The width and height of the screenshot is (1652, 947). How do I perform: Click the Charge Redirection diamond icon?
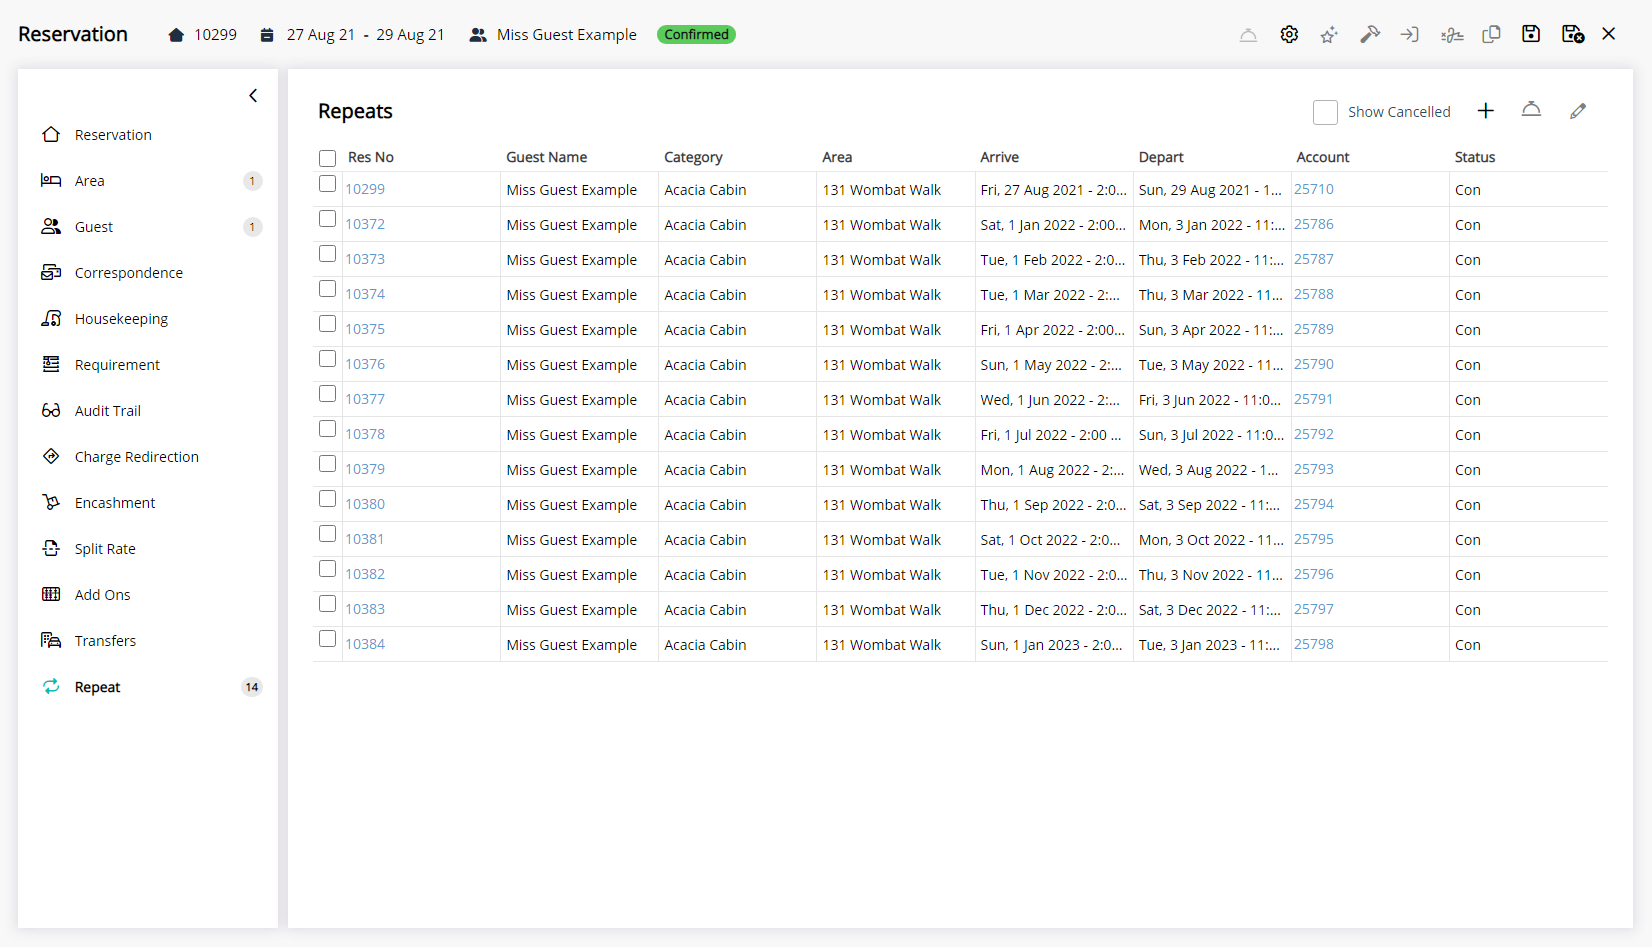pos(51,456)
